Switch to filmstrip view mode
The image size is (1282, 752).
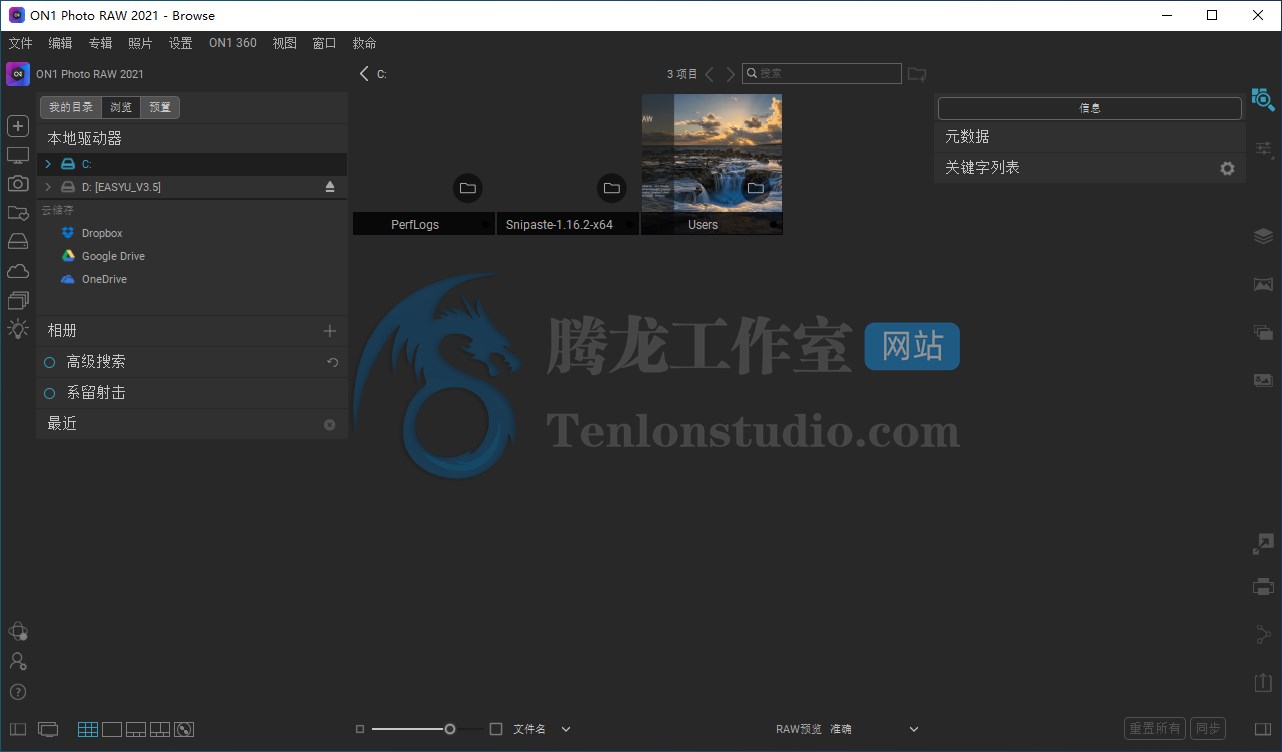(x=136, y=729)
